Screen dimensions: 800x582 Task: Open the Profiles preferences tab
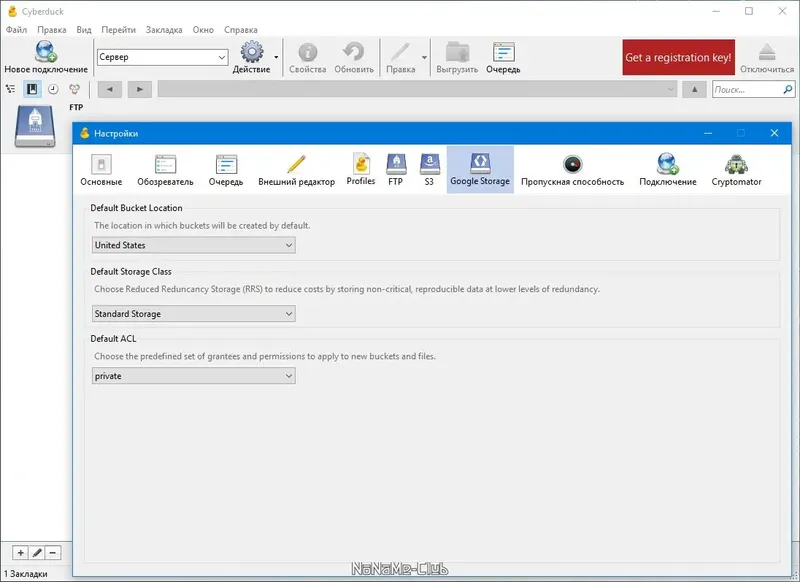click(361, 170)
